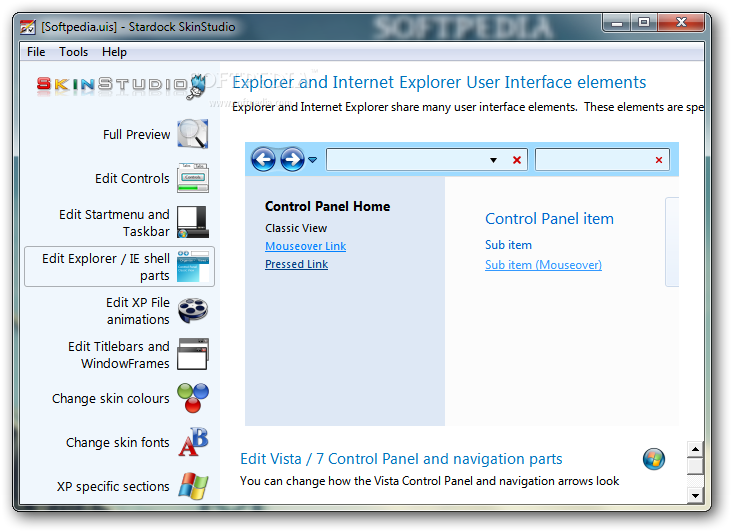Click the SkinStudio logo

click(121, 86)
